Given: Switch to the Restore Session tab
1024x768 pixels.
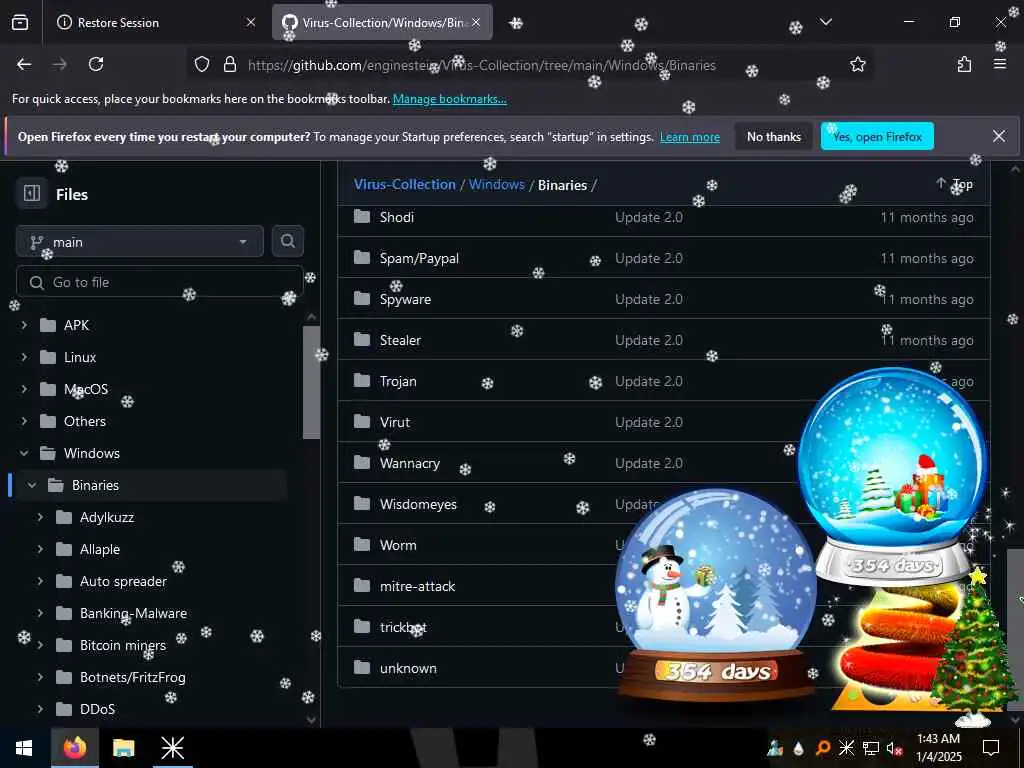Looking at the screenshot, I should [x=155, y=22].
